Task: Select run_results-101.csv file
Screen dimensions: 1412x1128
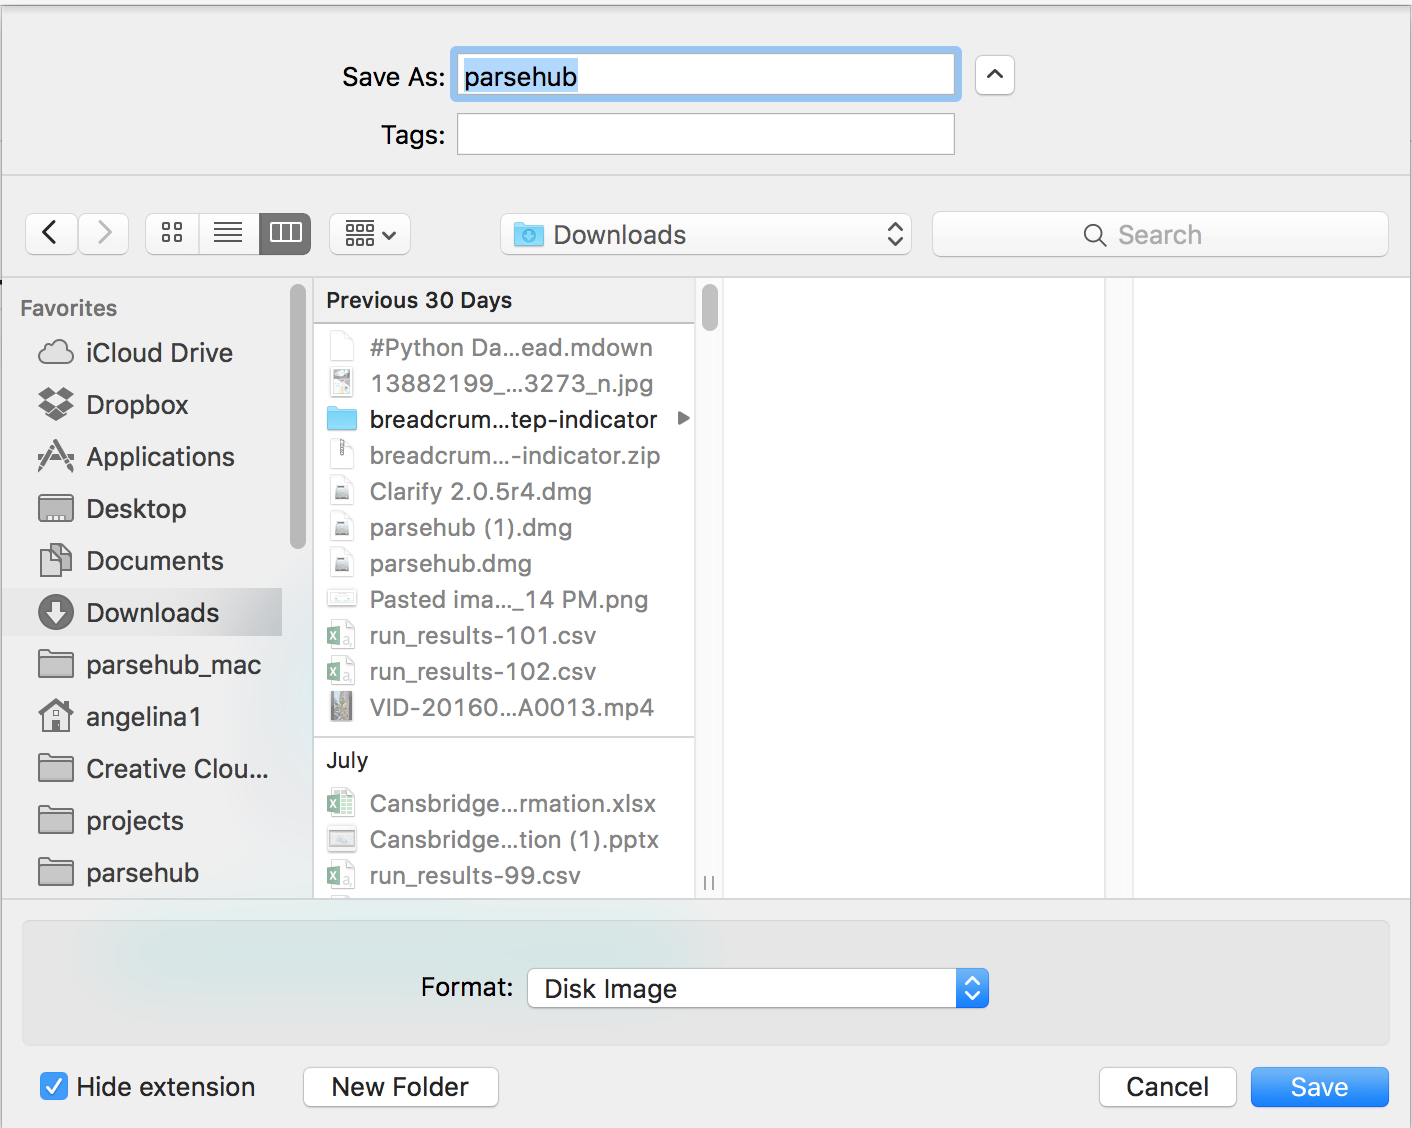Action: pyautogui.click(x=504, y=635)
